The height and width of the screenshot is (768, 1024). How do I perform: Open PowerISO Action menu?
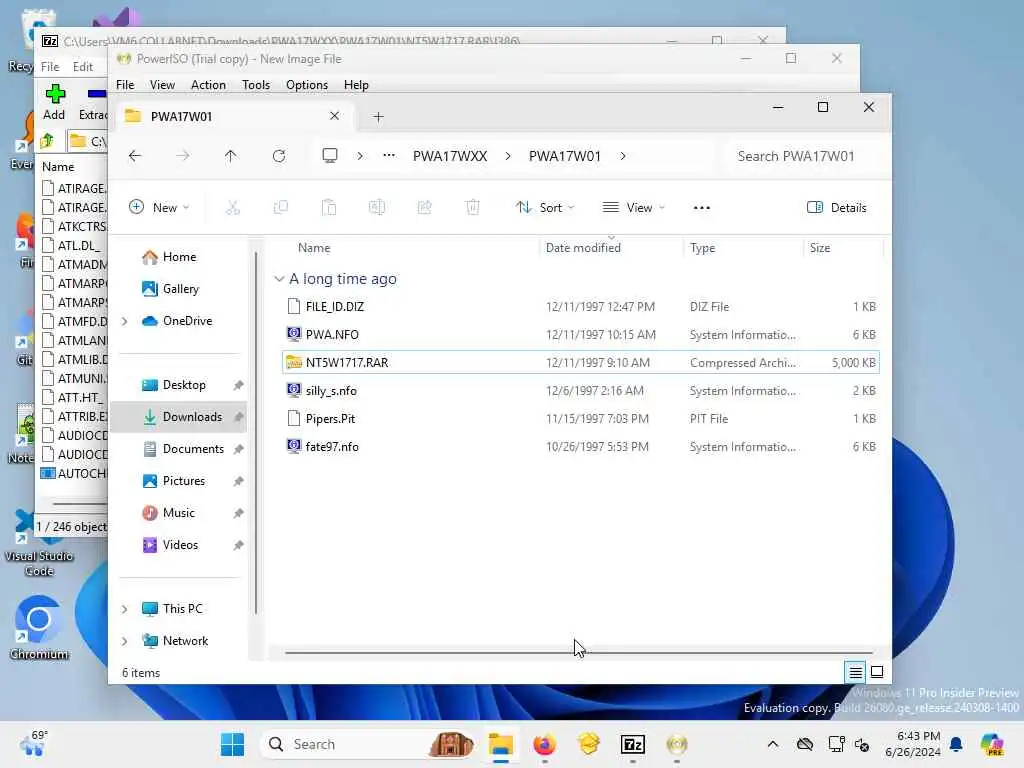(208, 85)
